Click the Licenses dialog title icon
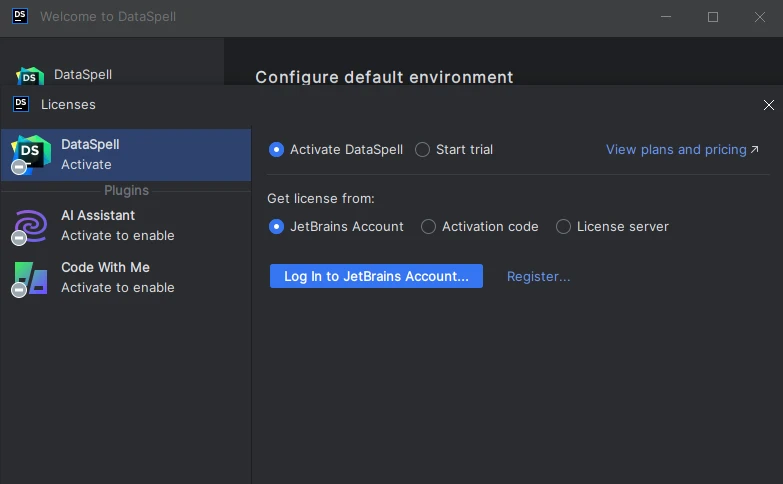The image size is (783, 484). (21, 104)
